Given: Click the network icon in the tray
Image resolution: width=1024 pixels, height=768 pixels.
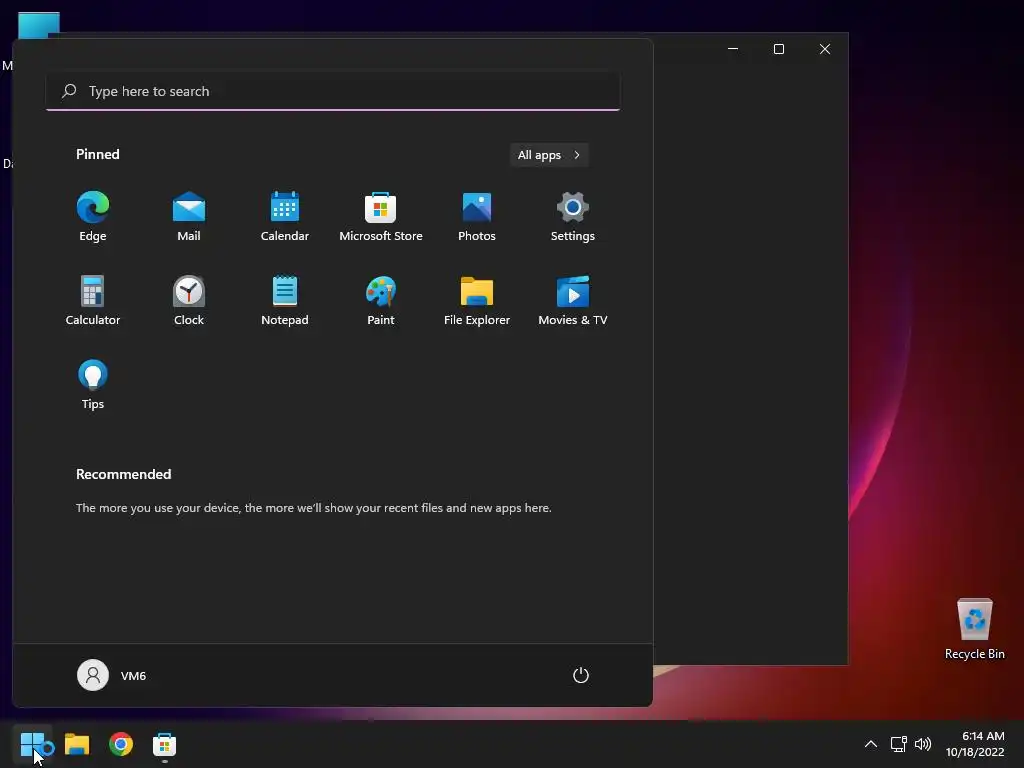Looking at the screenshot, I should tap(899, 744).
